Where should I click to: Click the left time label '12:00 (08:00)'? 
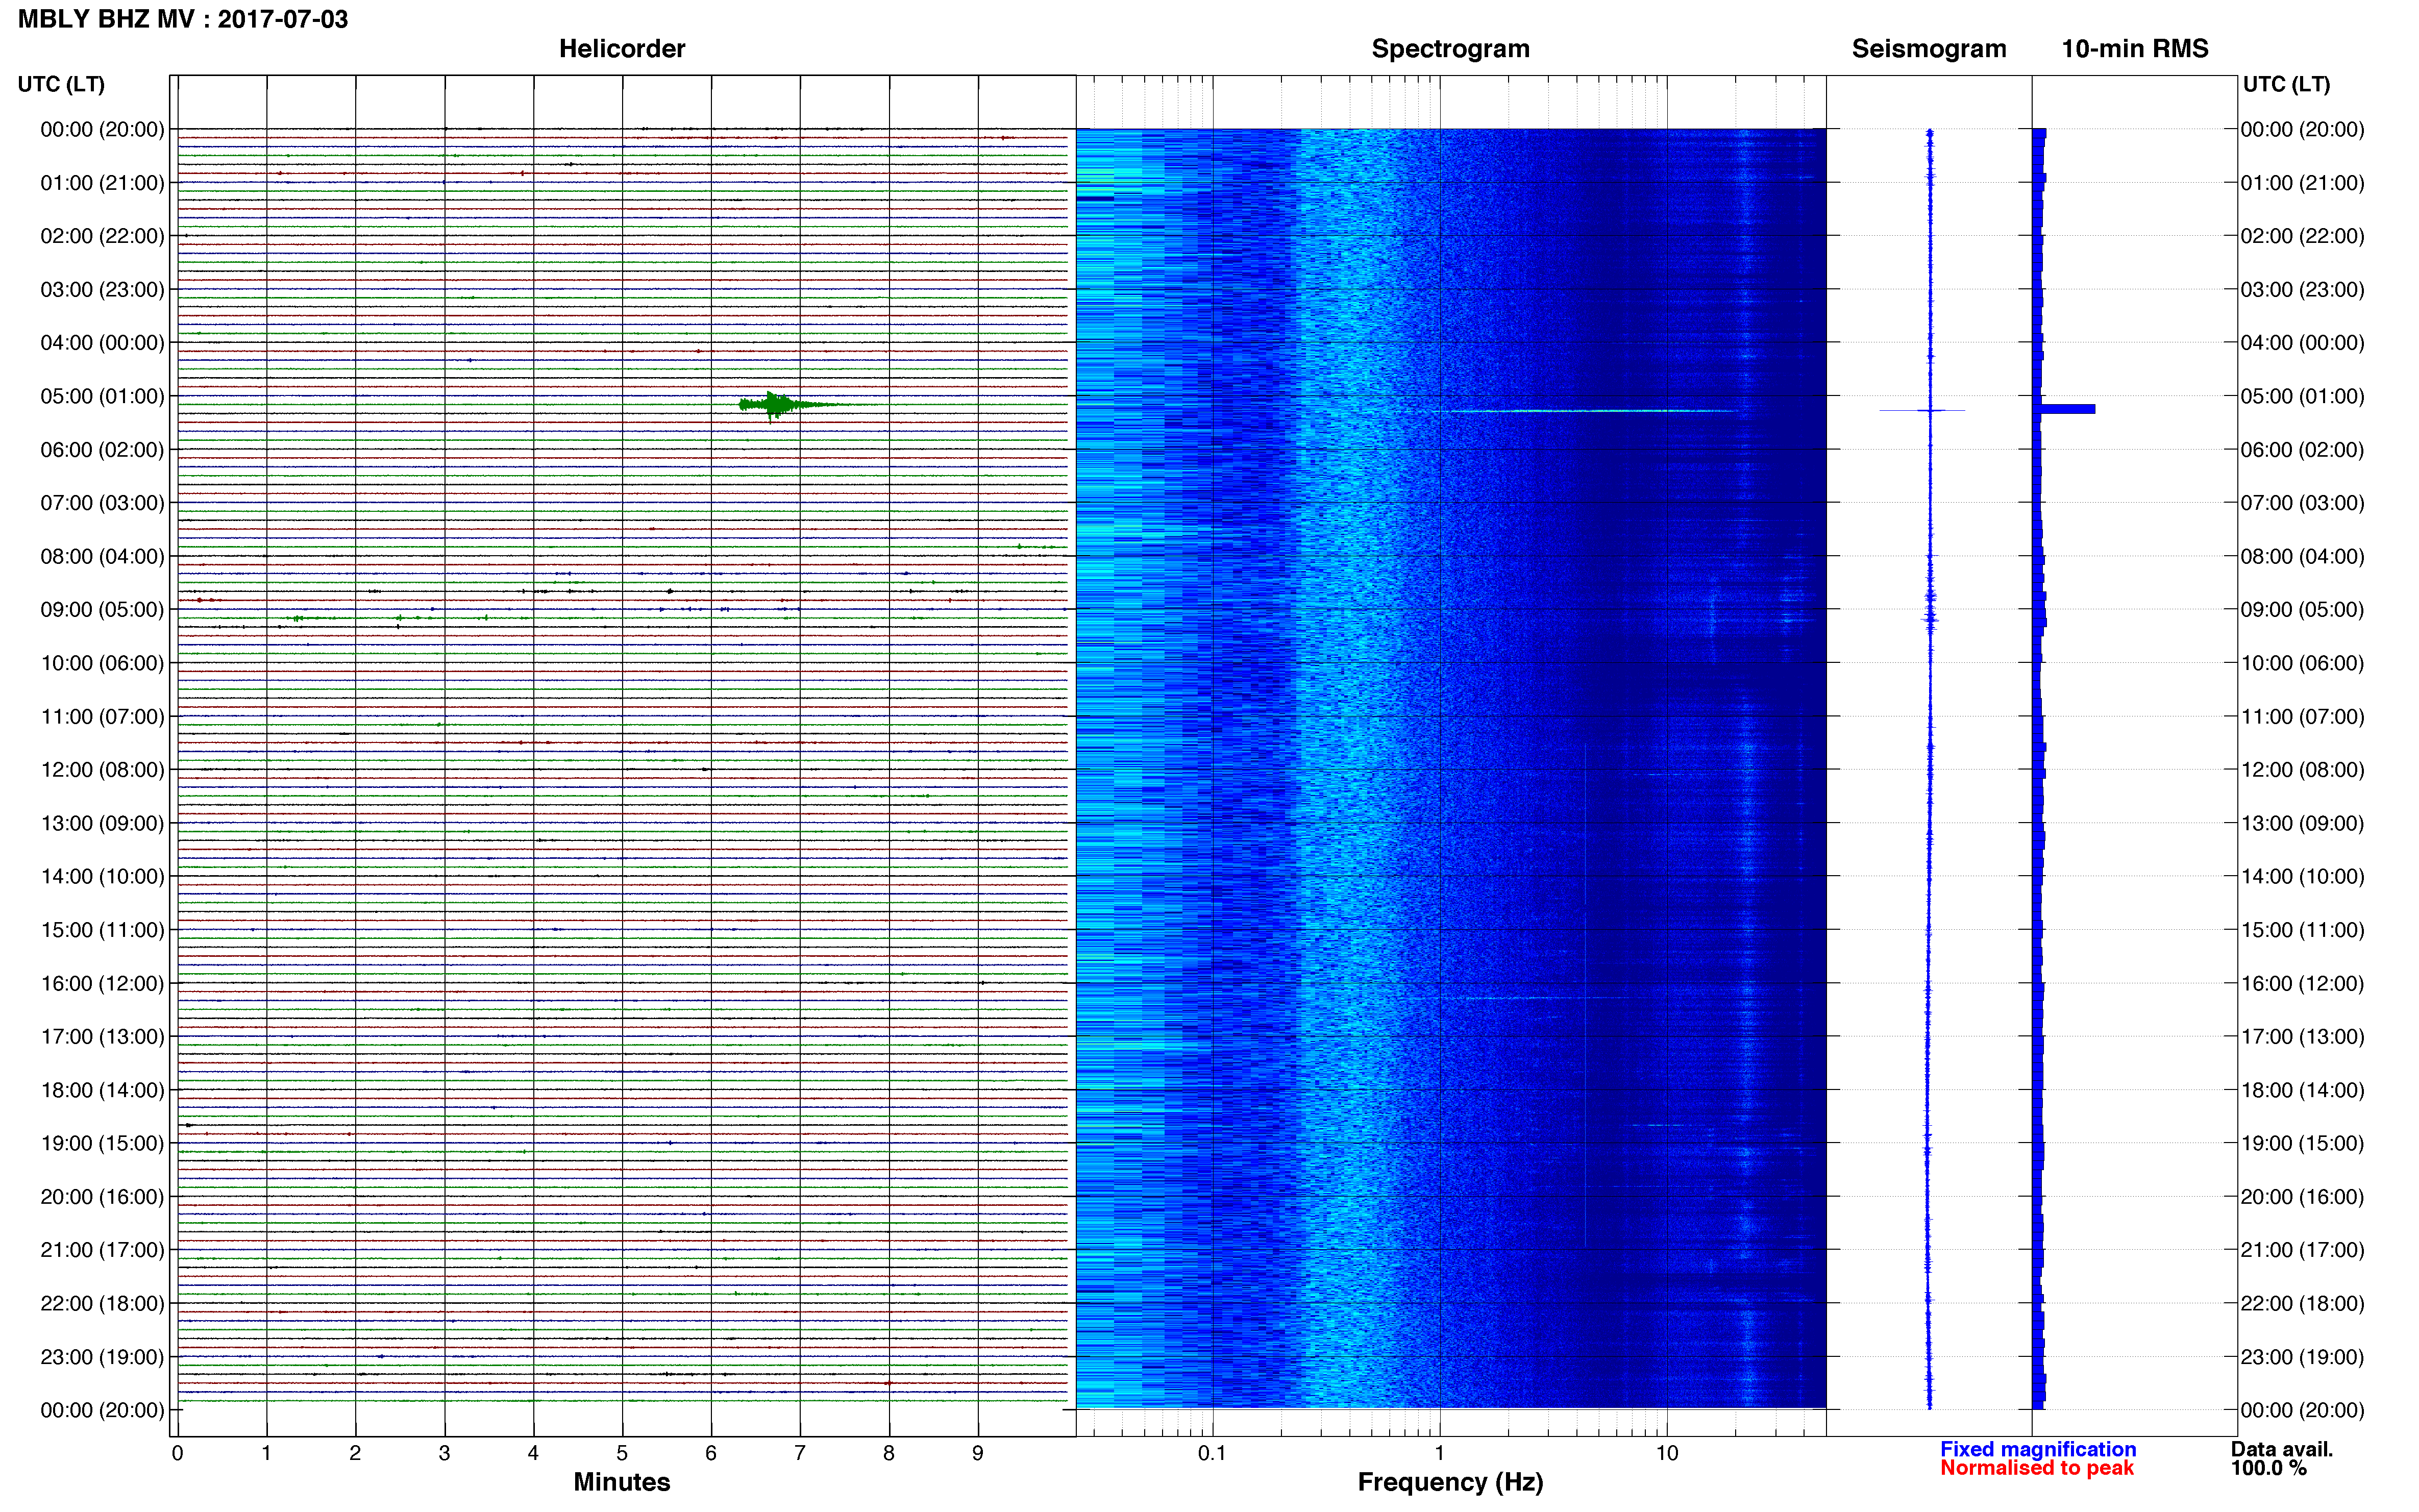point(102,770)
